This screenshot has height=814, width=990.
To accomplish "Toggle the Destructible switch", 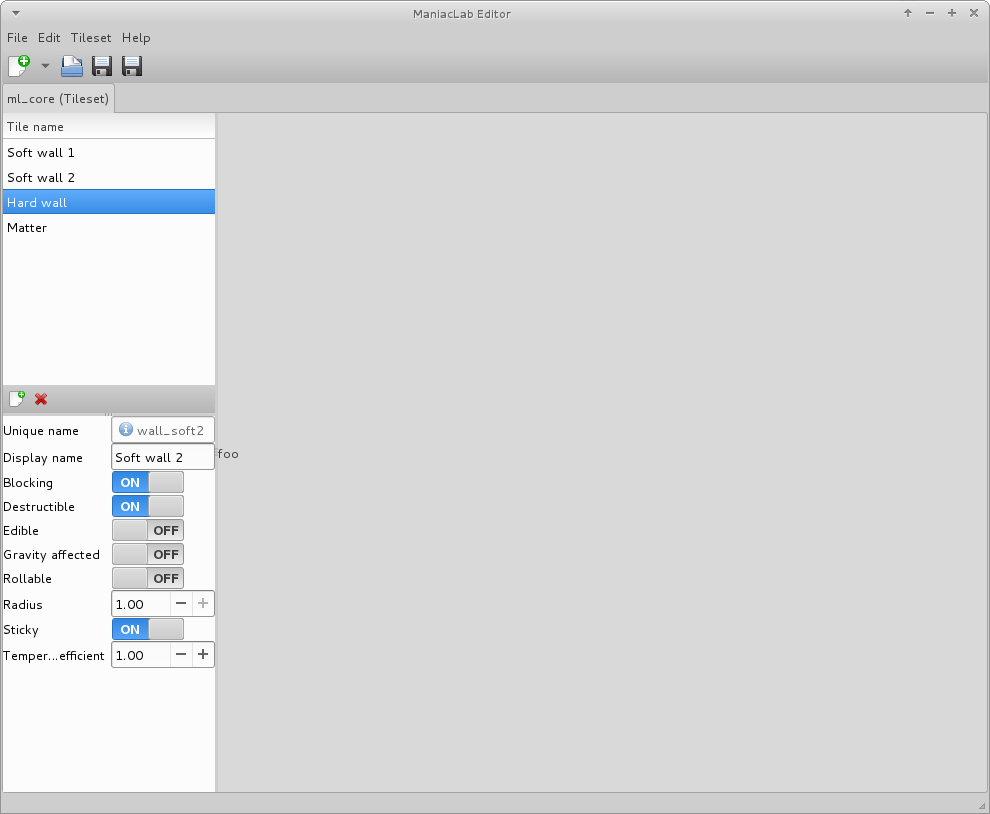I will click(148, 506).
